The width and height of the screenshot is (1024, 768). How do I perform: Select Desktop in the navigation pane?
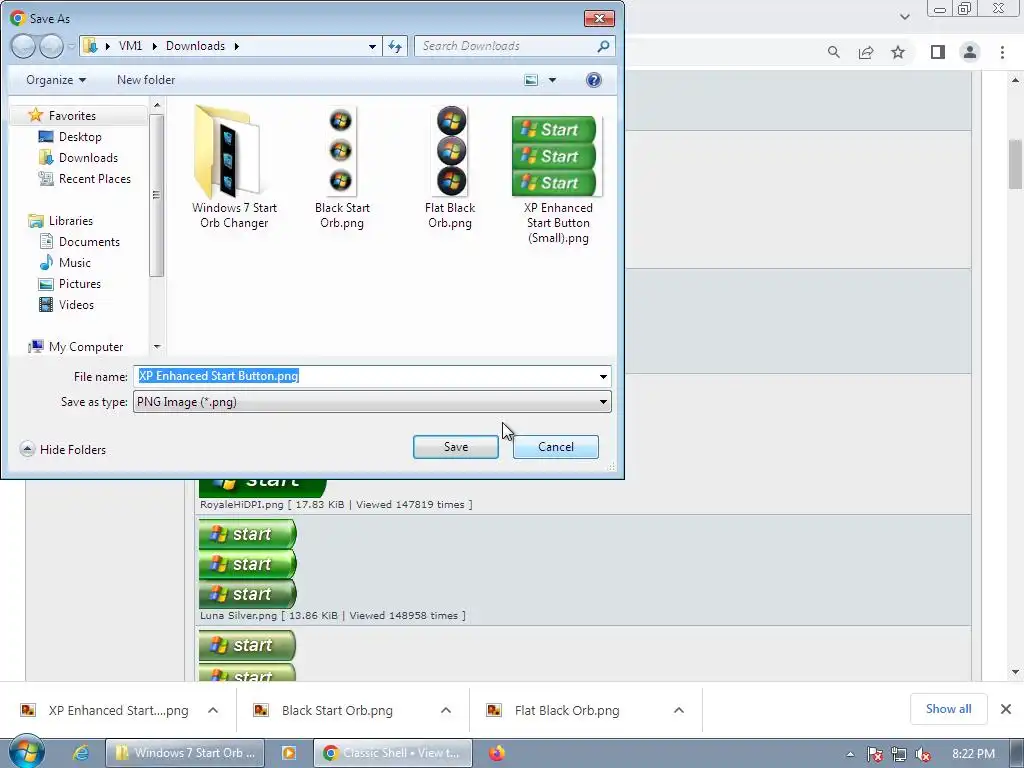(80, 136)
